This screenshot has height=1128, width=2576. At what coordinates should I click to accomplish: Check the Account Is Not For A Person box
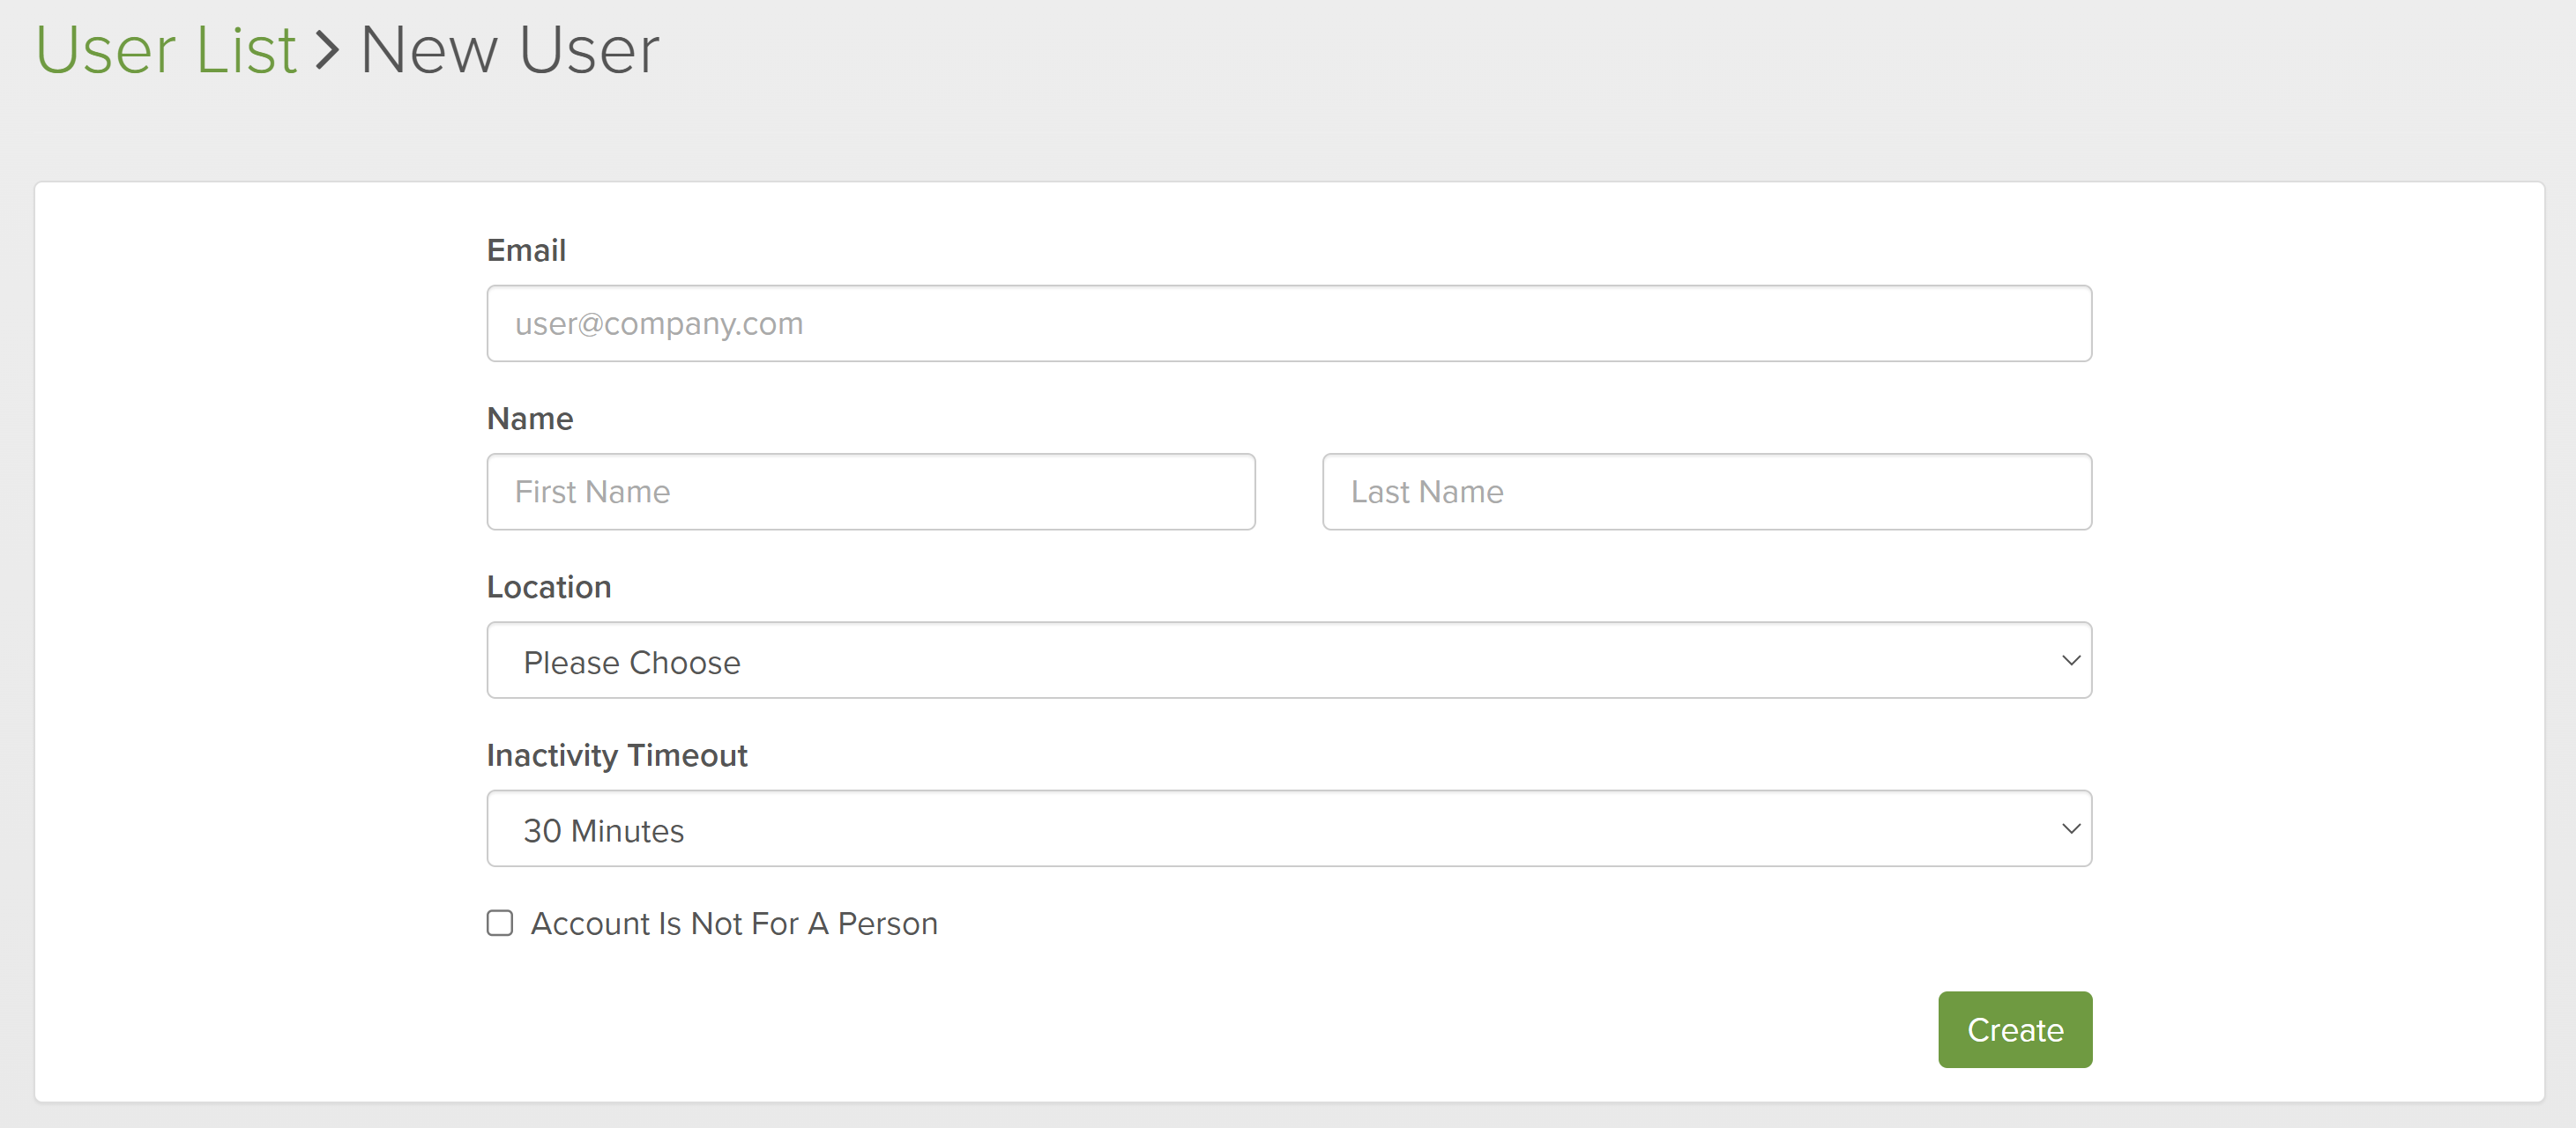(x=500, y=923)
